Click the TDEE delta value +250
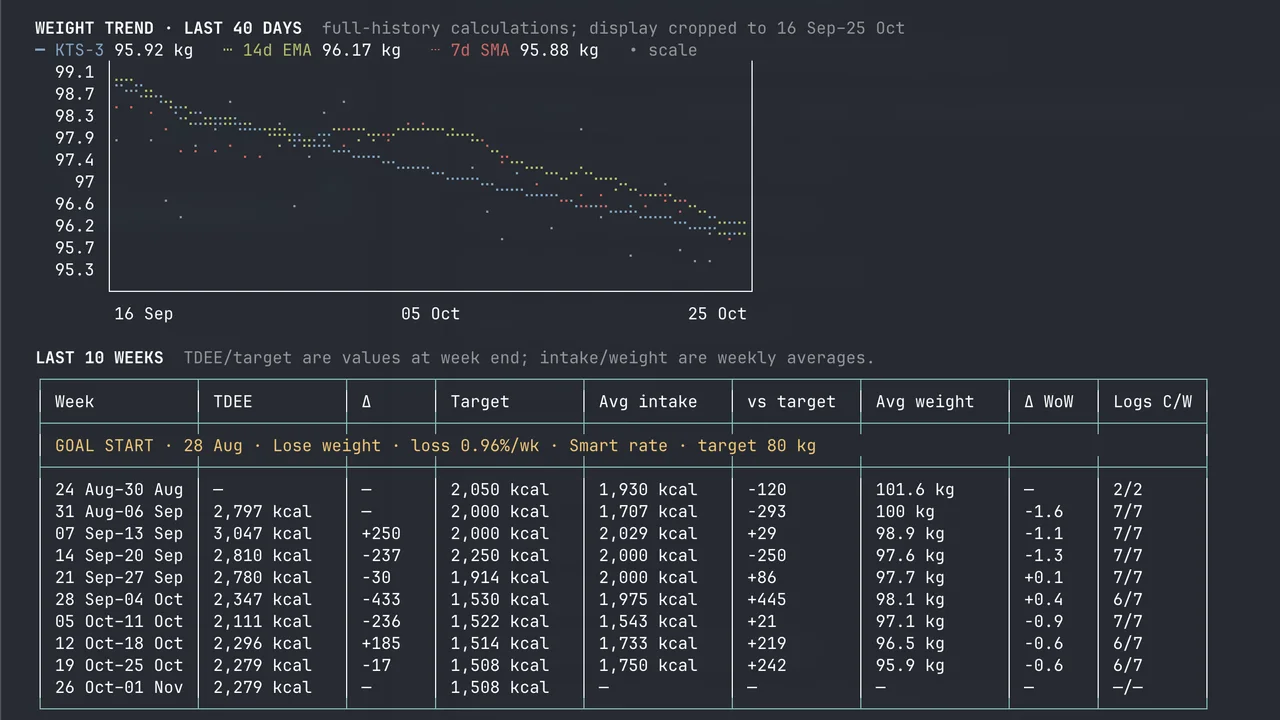The width and height of the screenshot is (1280, 720). click(x=381, y=534)
